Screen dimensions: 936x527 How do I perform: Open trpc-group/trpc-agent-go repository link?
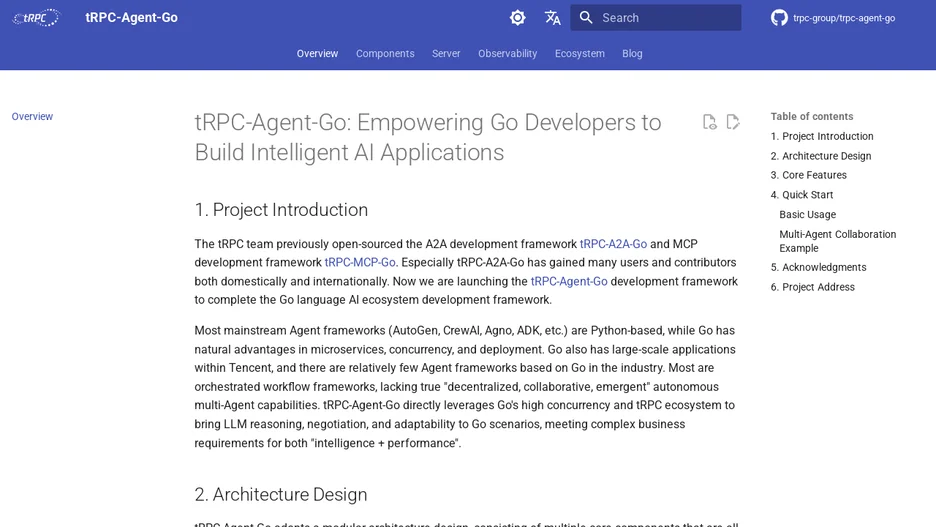click(844, 18)
